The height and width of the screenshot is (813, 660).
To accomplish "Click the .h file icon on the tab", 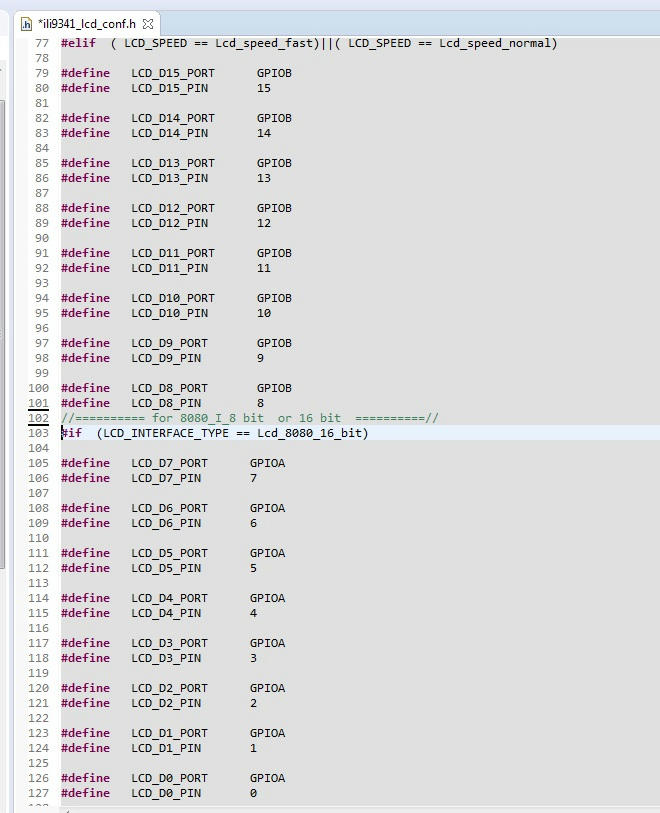I will [27, 23].
